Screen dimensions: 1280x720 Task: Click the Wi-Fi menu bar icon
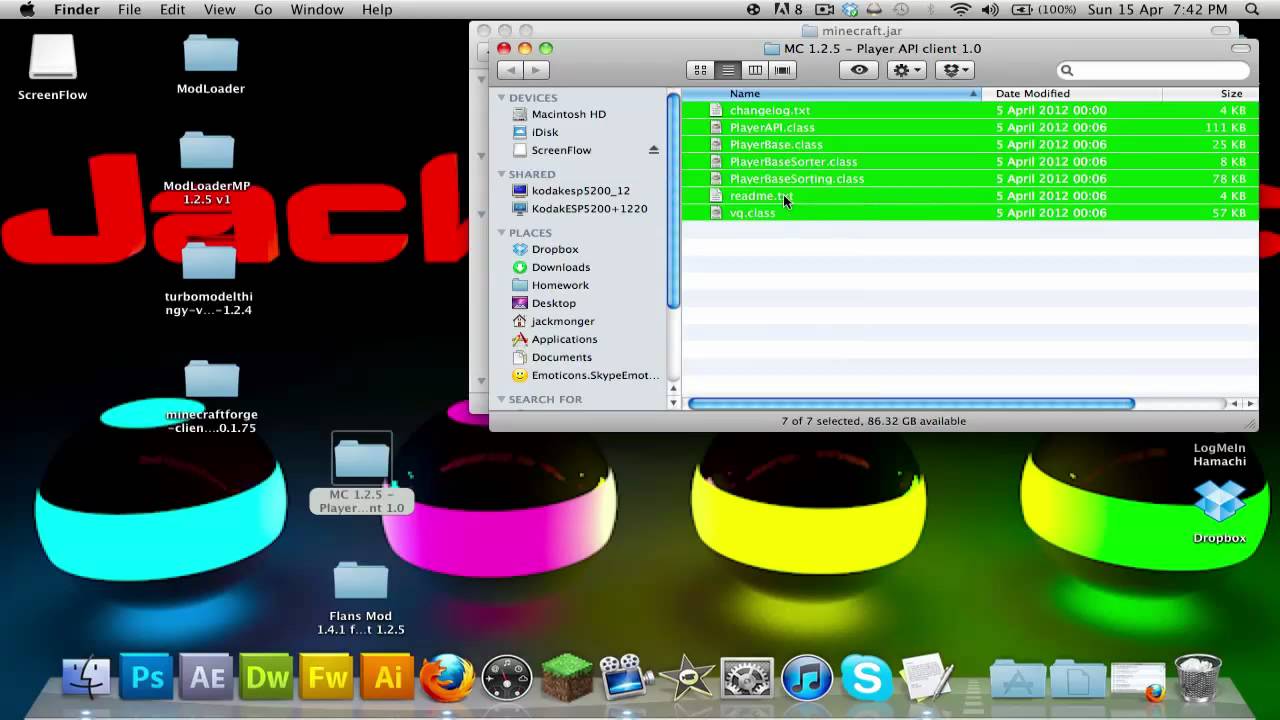point(961,9)
